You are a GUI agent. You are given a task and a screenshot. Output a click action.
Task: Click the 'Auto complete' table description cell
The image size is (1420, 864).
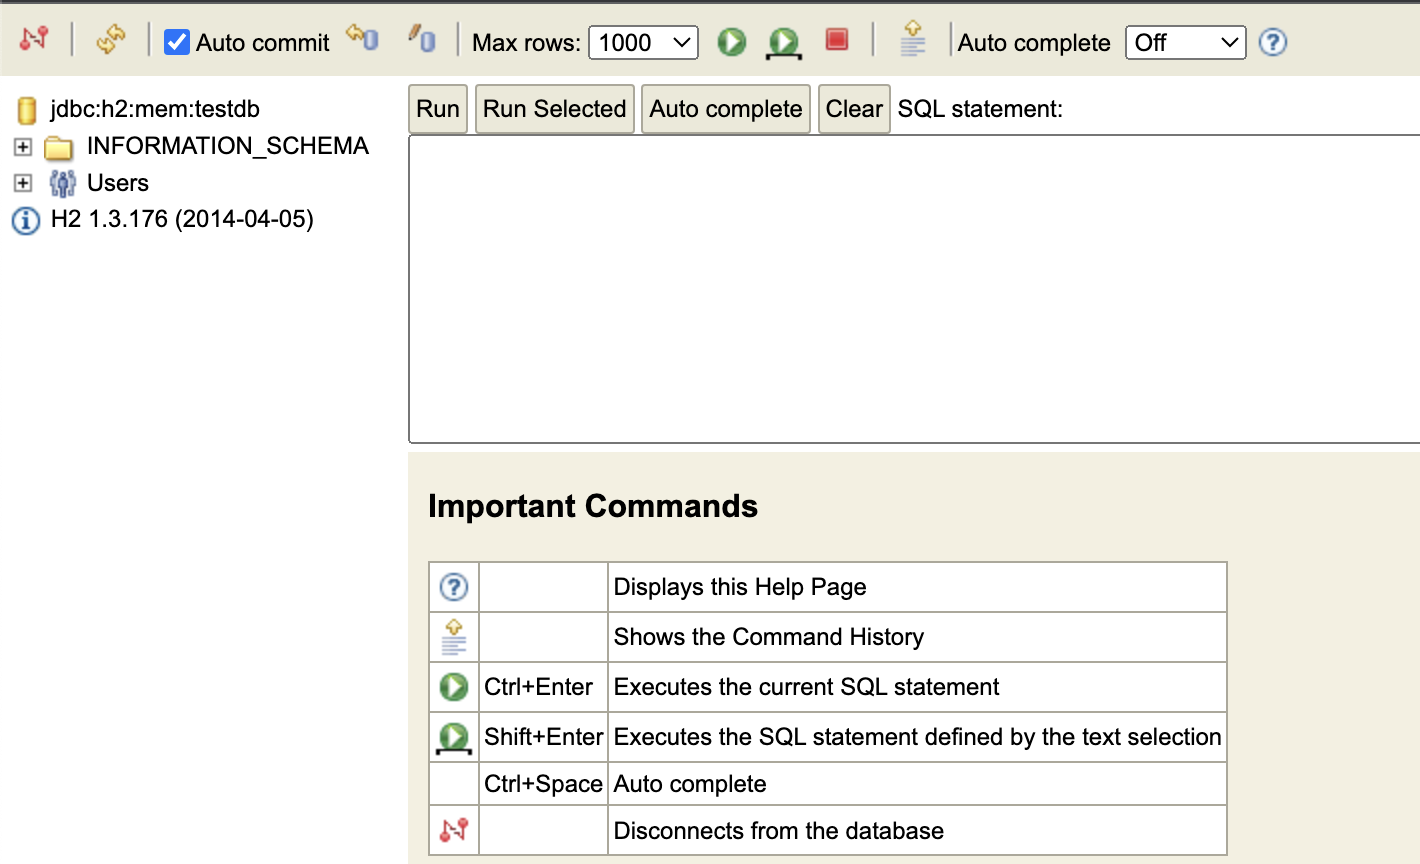(x=917, y=784)
